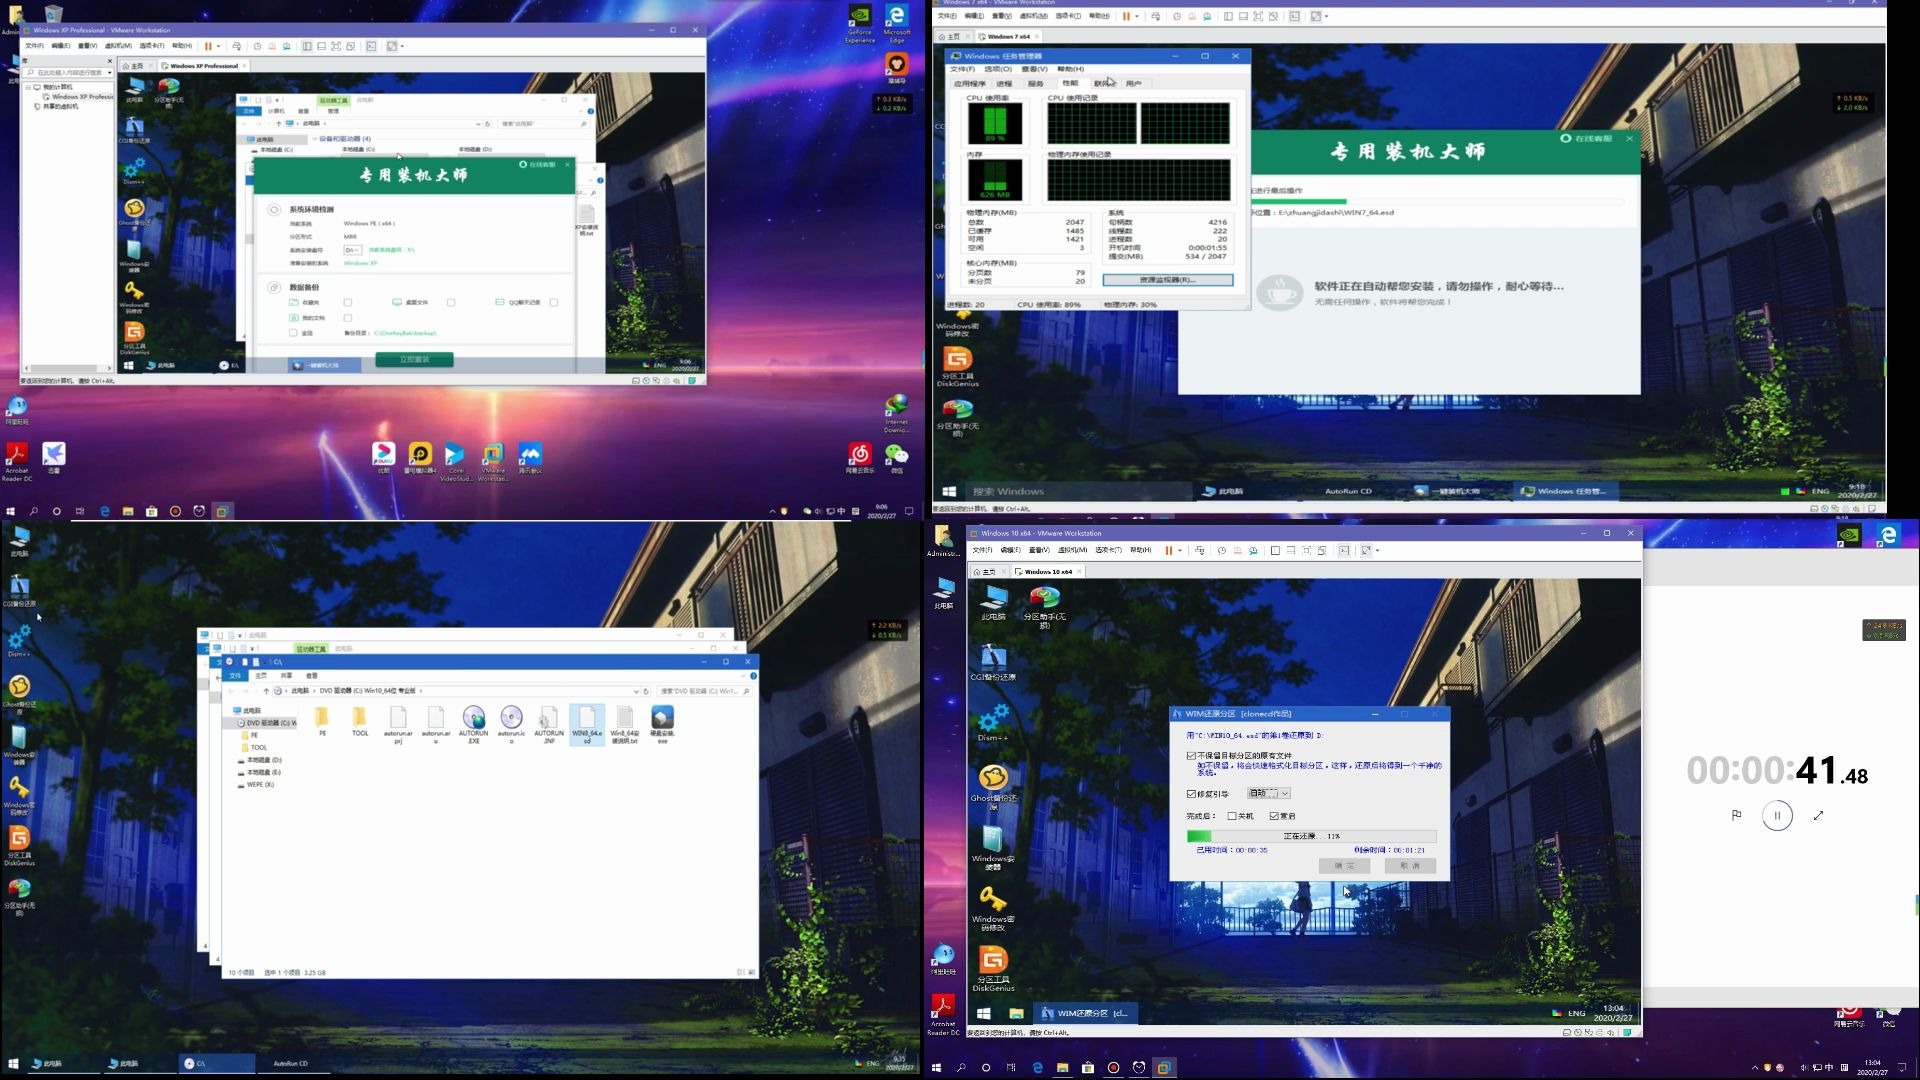Screen dimensions: 1920x1080
Task: Open the D:\ install drive dropdown in 装机大师
Action: [352, 250]
